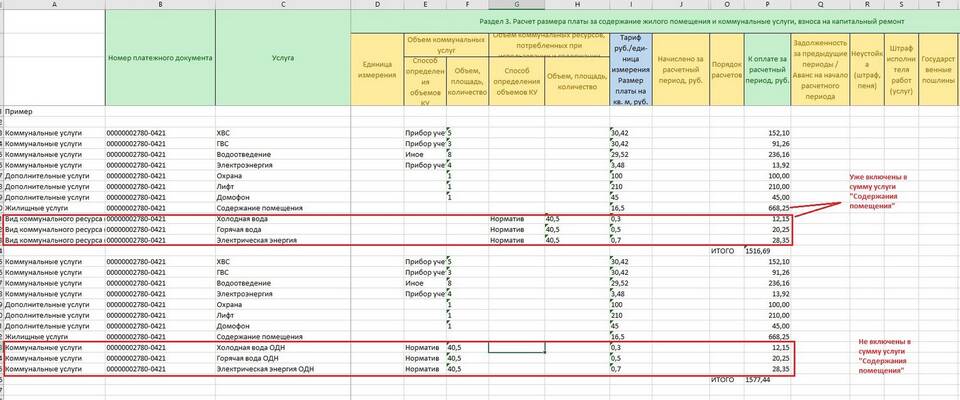The height and width of the screenshot is (400, 960).
Task: Click the 'Единица измерения' header cell
Action: tap(377, 70)
